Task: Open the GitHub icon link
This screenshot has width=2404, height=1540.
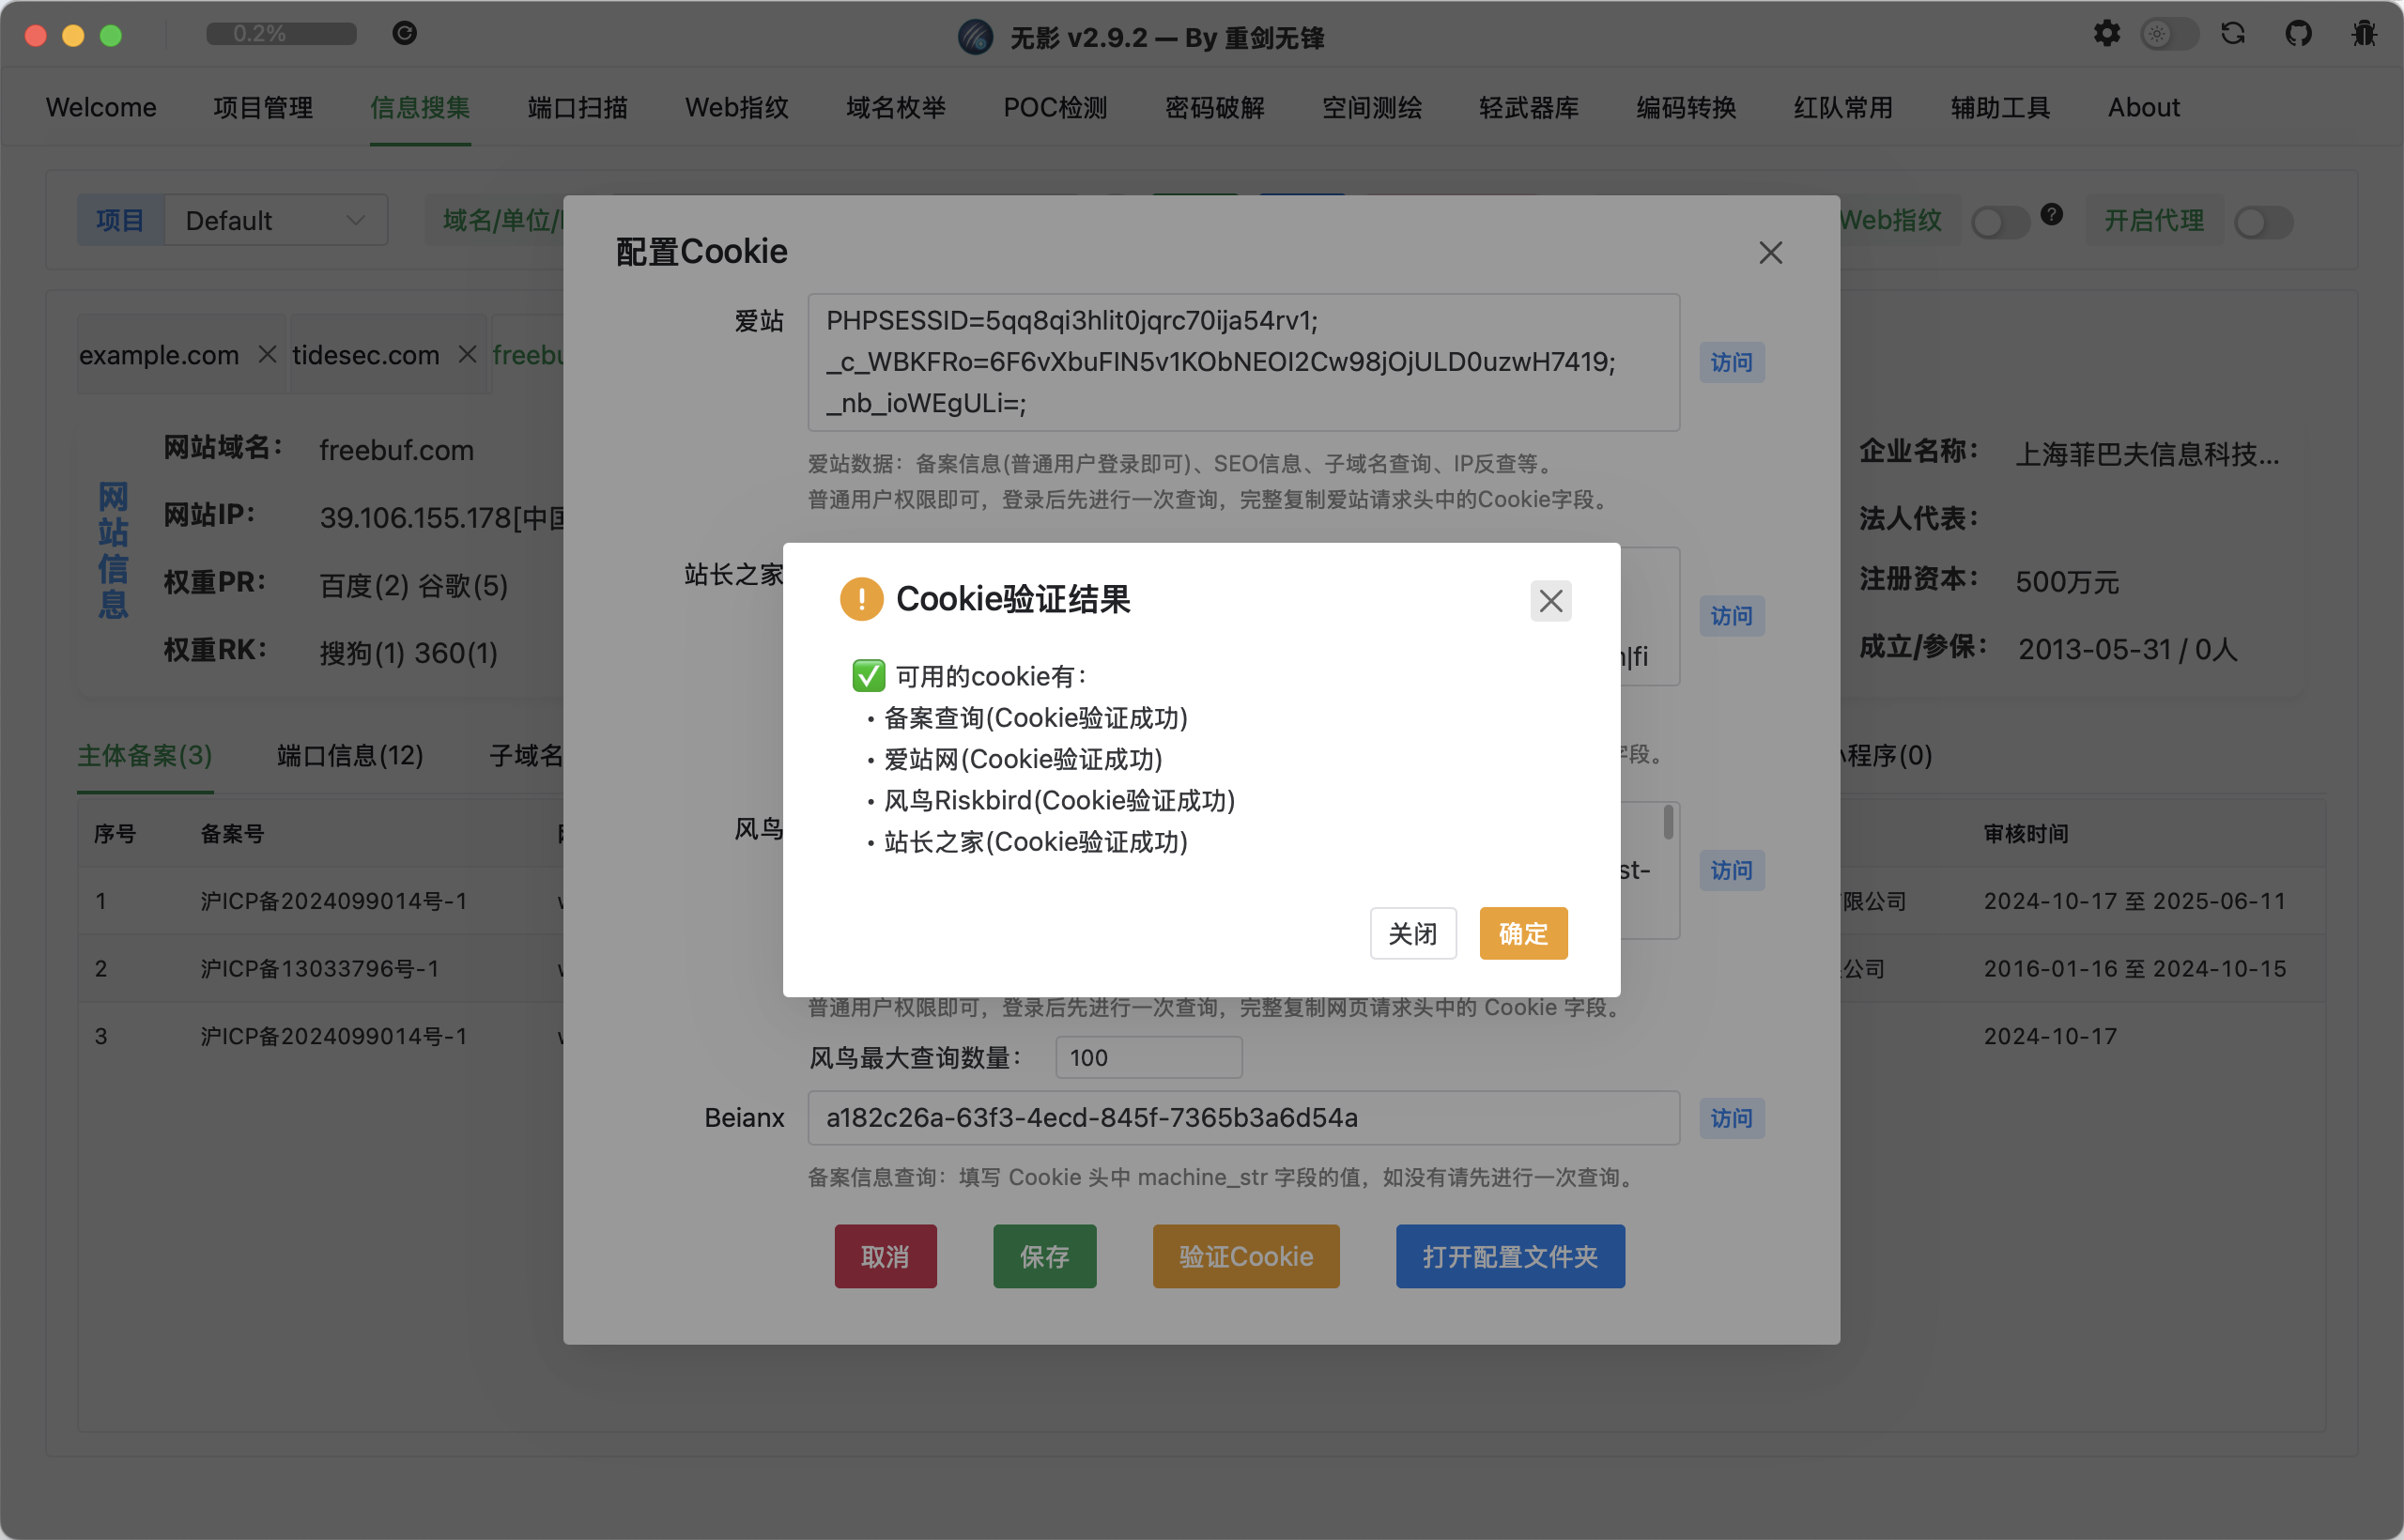Action: [2298, 34]
